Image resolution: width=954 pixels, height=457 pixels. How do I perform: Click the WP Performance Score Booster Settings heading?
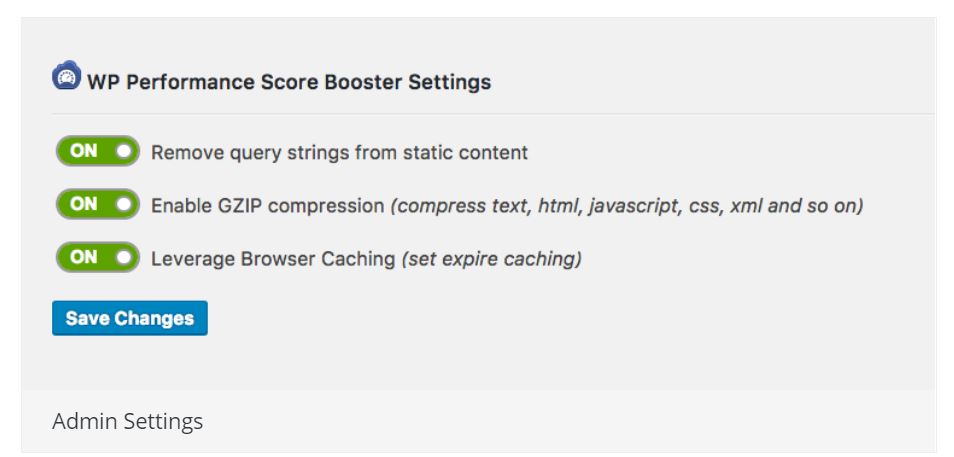pos(289,82)
